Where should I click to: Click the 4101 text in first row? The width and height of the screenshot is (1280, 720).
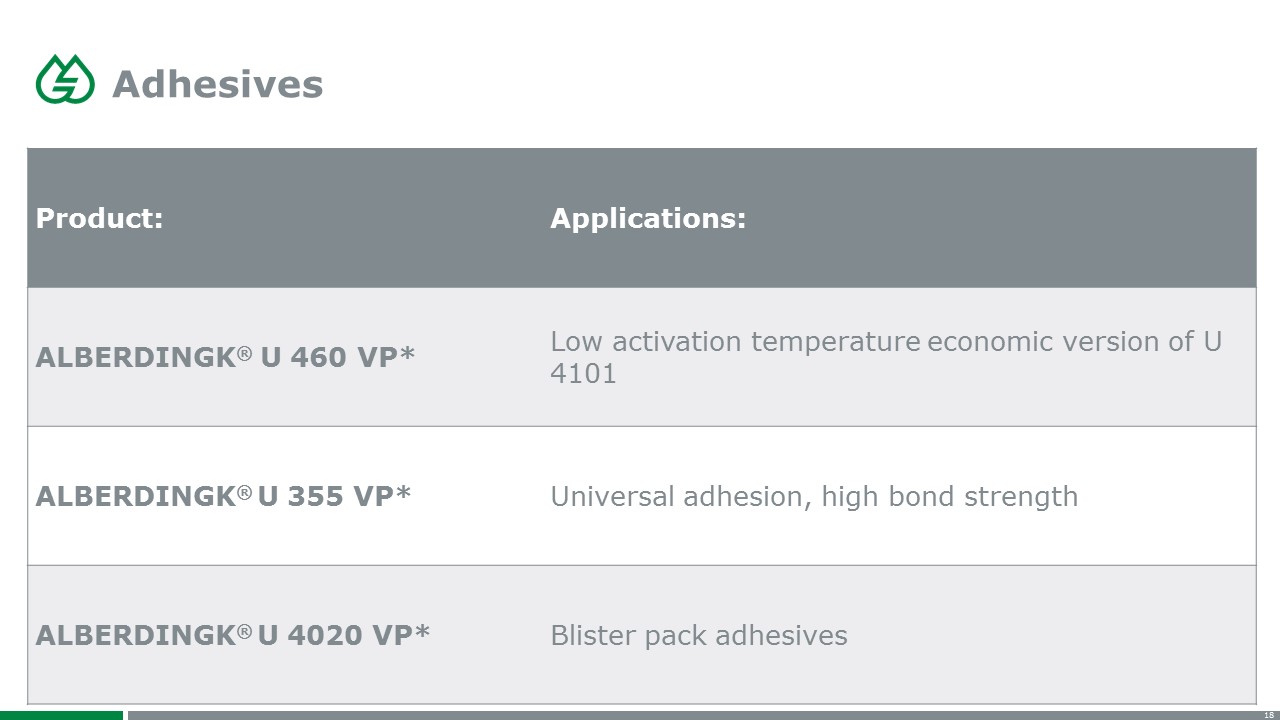[583, 374]
